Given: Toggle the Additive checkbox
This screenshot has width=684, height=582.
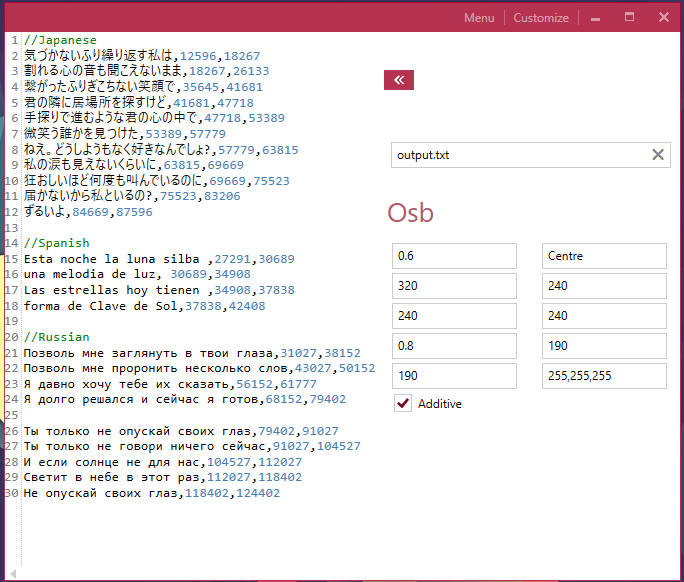Looking at the screenshot, I should (x=403, y=403).
